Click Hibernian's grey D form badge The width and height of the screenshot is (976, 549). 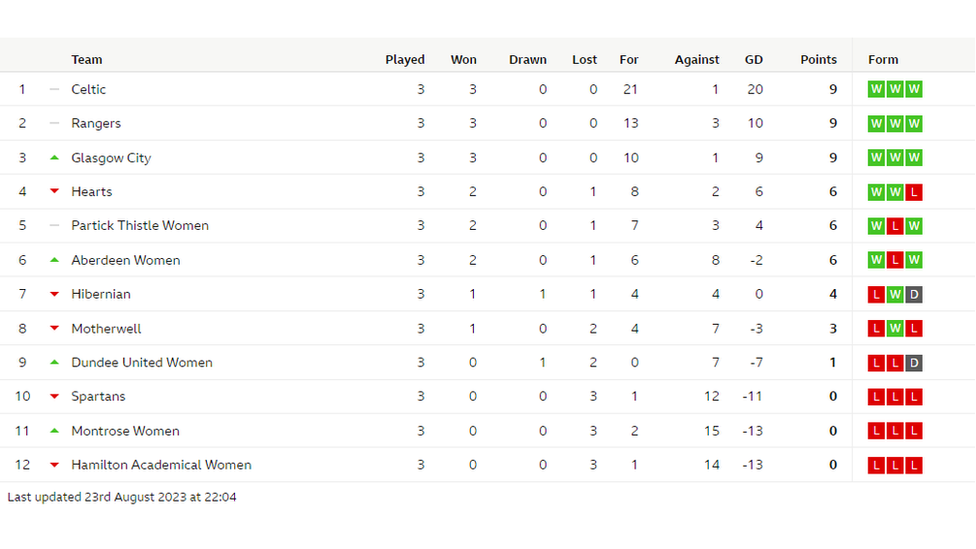click(914, 294)
